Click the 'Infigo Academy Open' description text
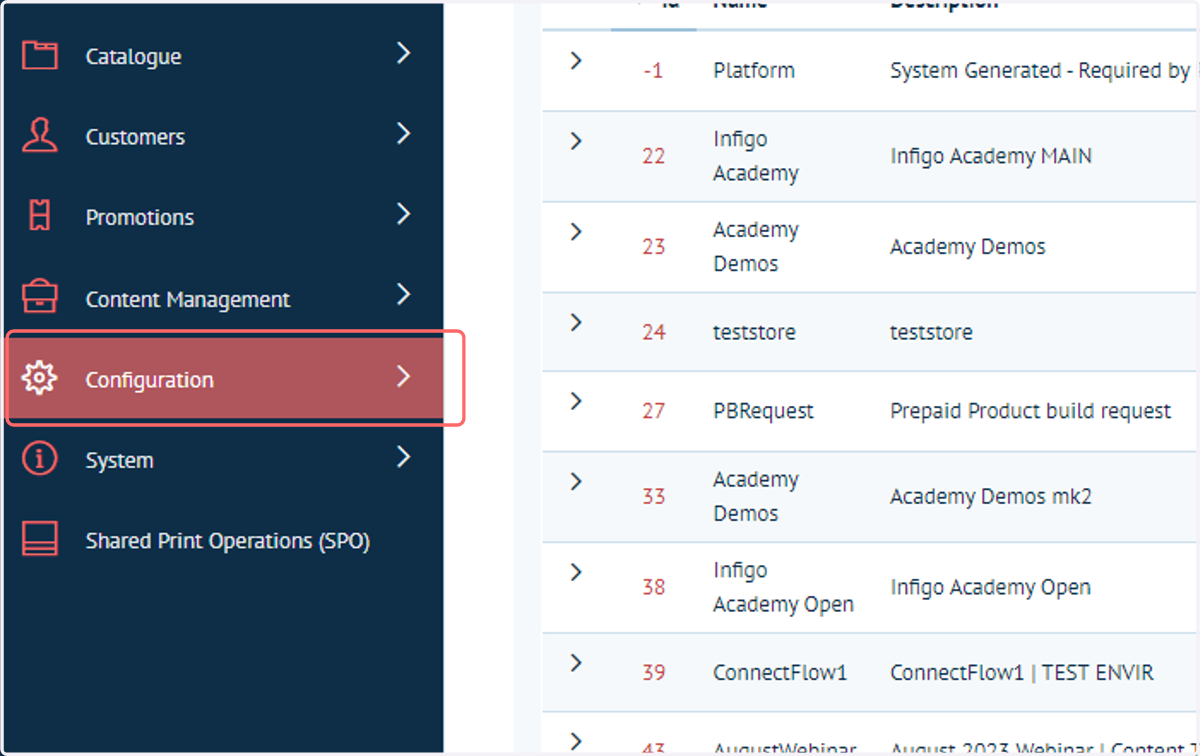 (990, 587)
